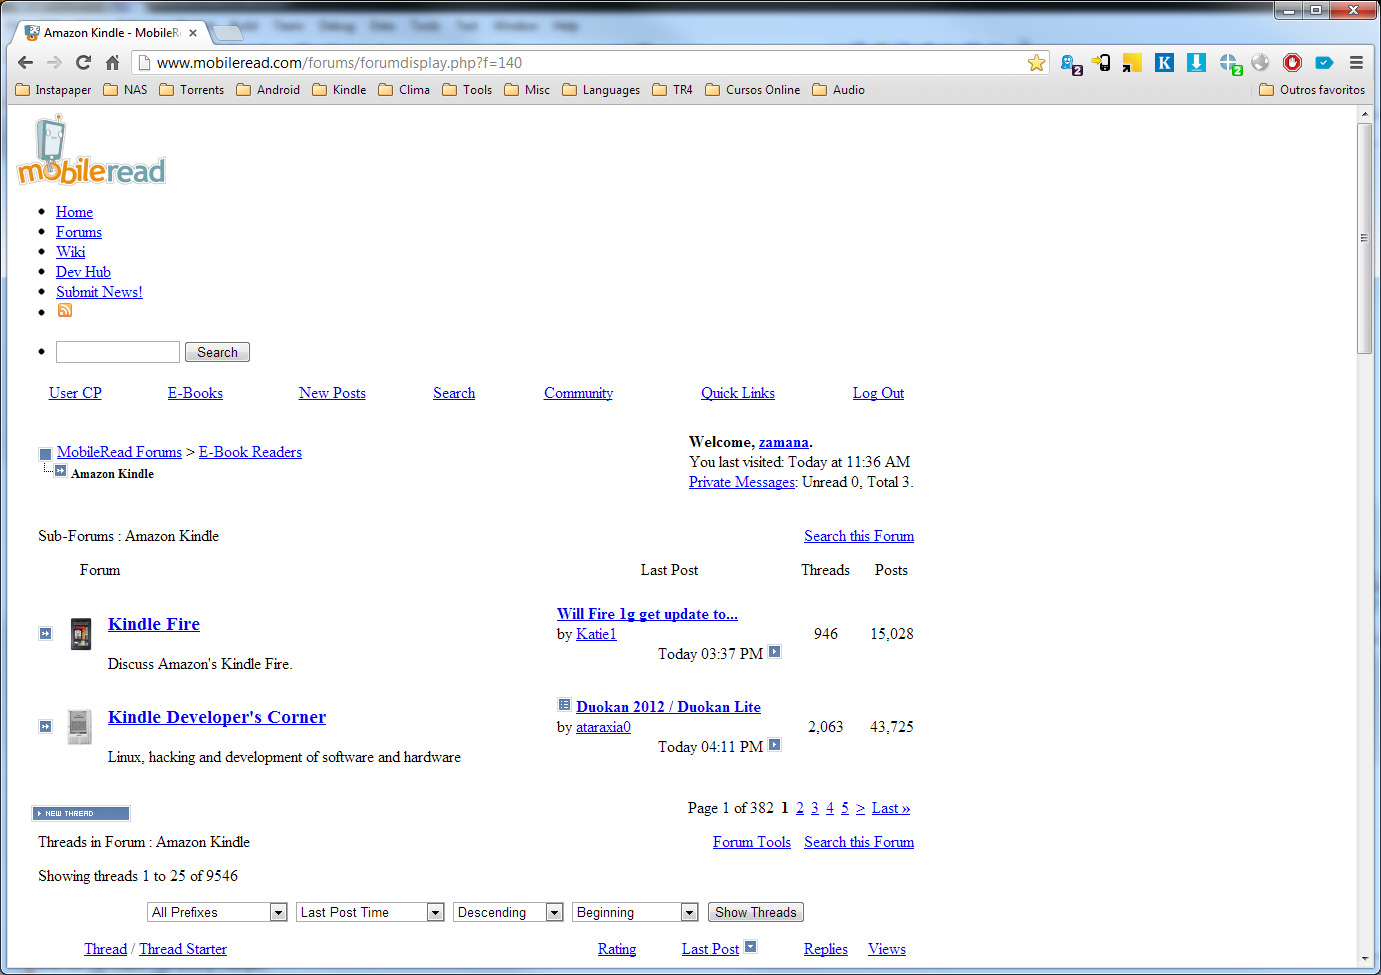Open the Private Messages link

[x=742, y=482]
